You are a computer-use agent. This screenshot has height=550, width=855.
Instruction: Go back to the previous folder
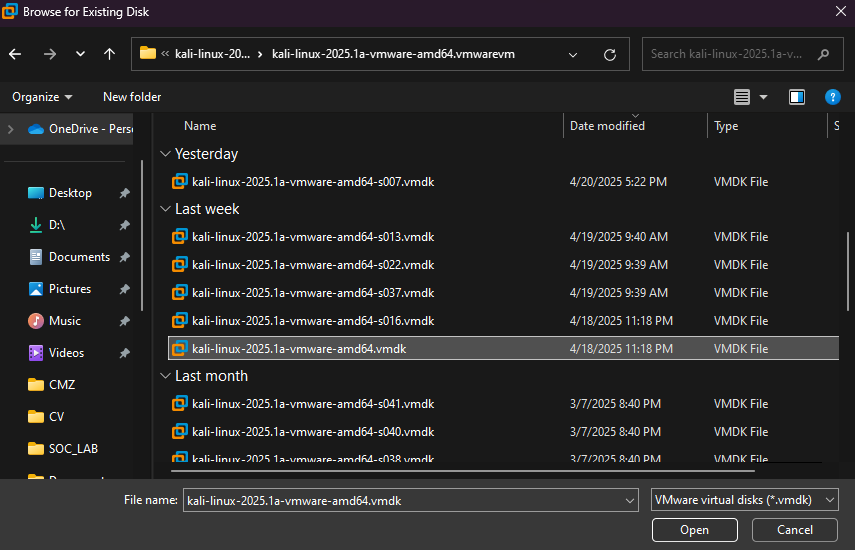(x=15, y=54)
